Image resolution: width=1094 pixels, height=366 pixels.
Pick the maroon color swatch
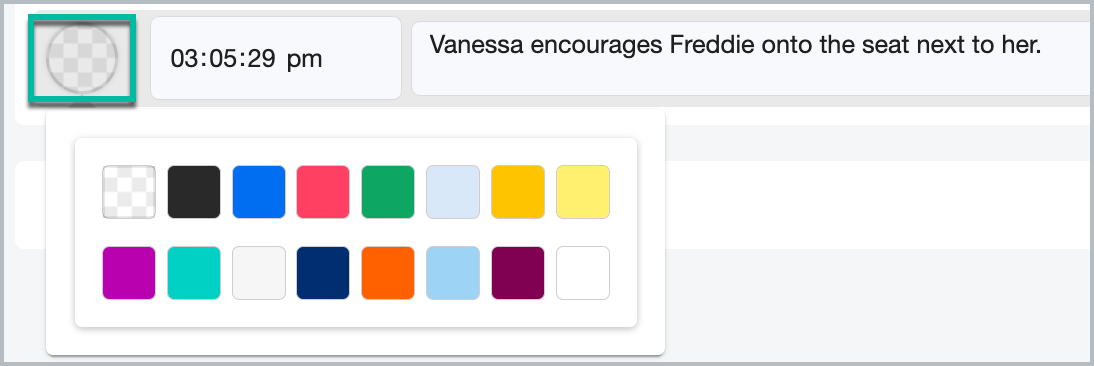(x=518, y=273)
